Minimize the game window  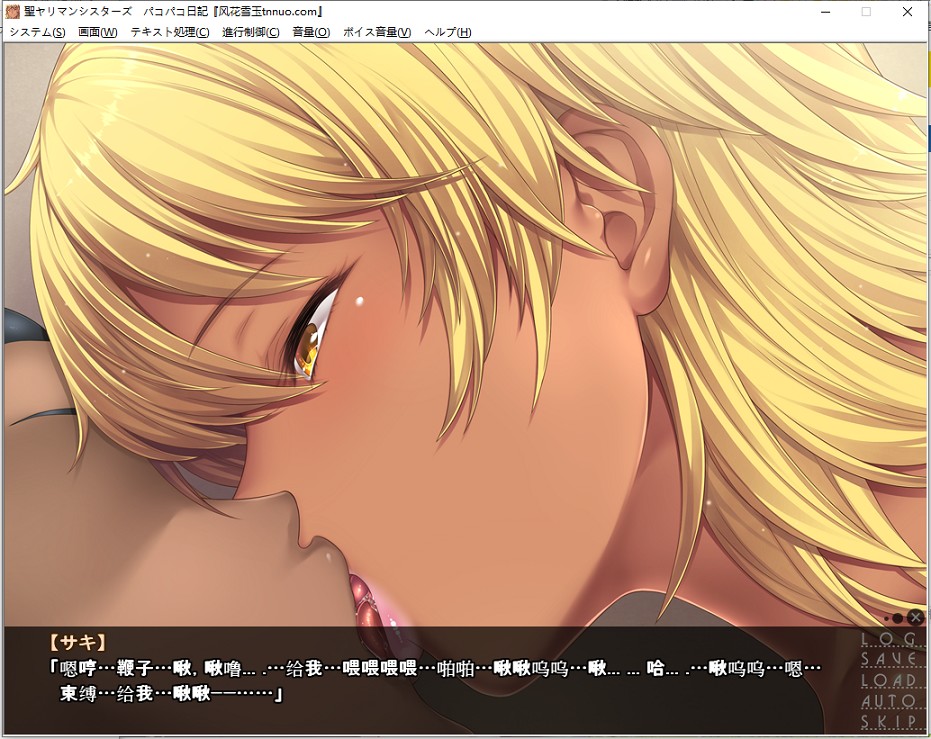(825, 11)
